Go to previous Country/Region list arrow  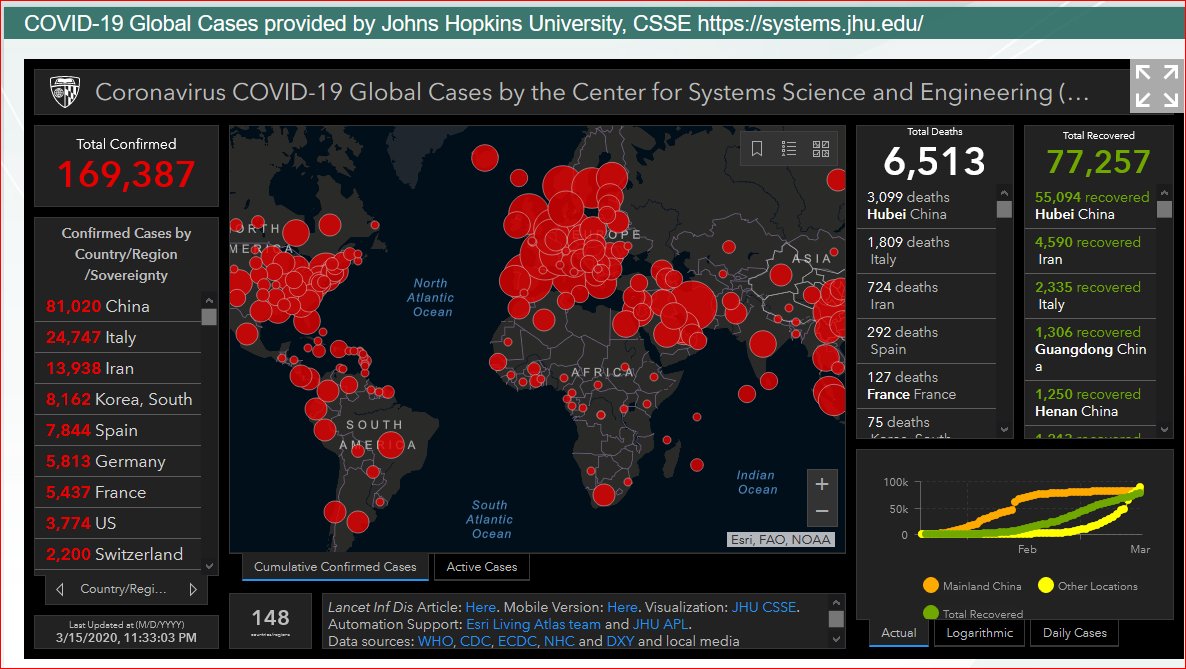click(60, 589)
